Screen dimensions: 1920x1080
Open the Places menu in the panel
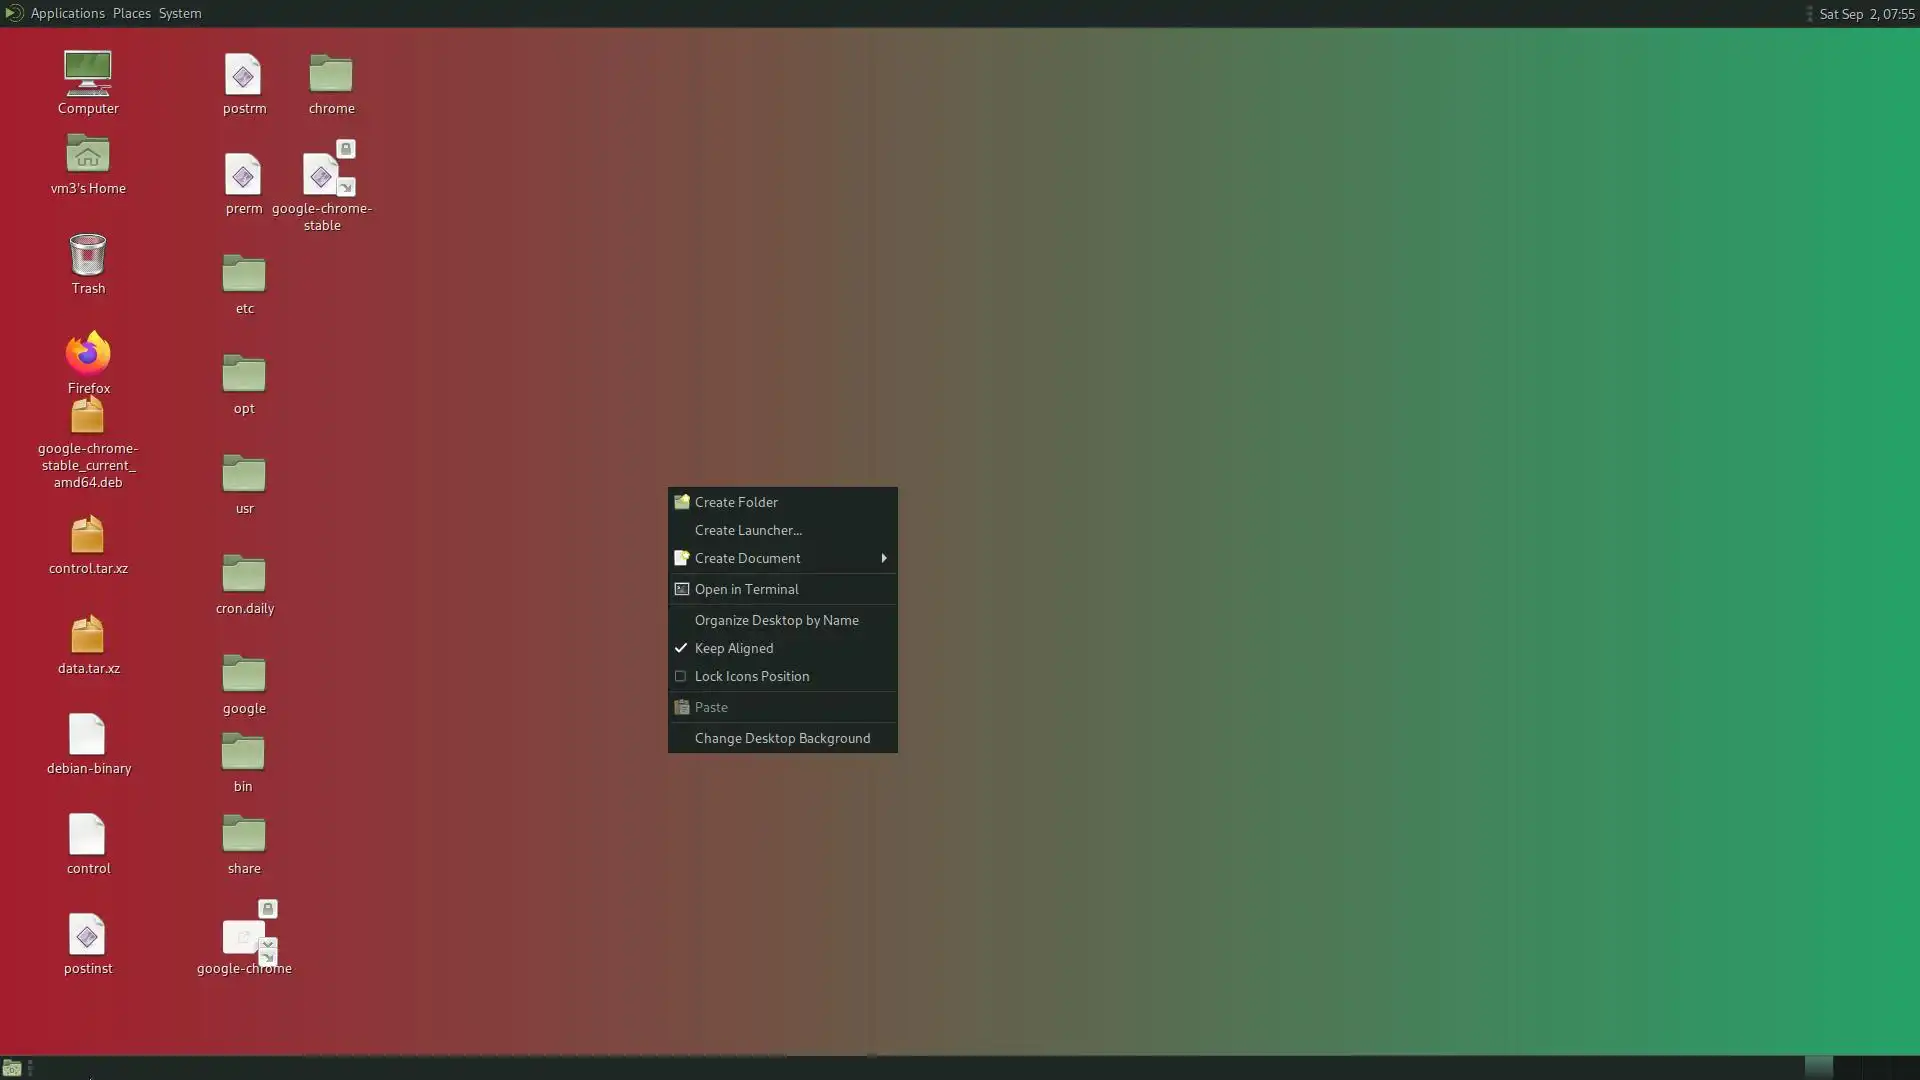point(131,13)
